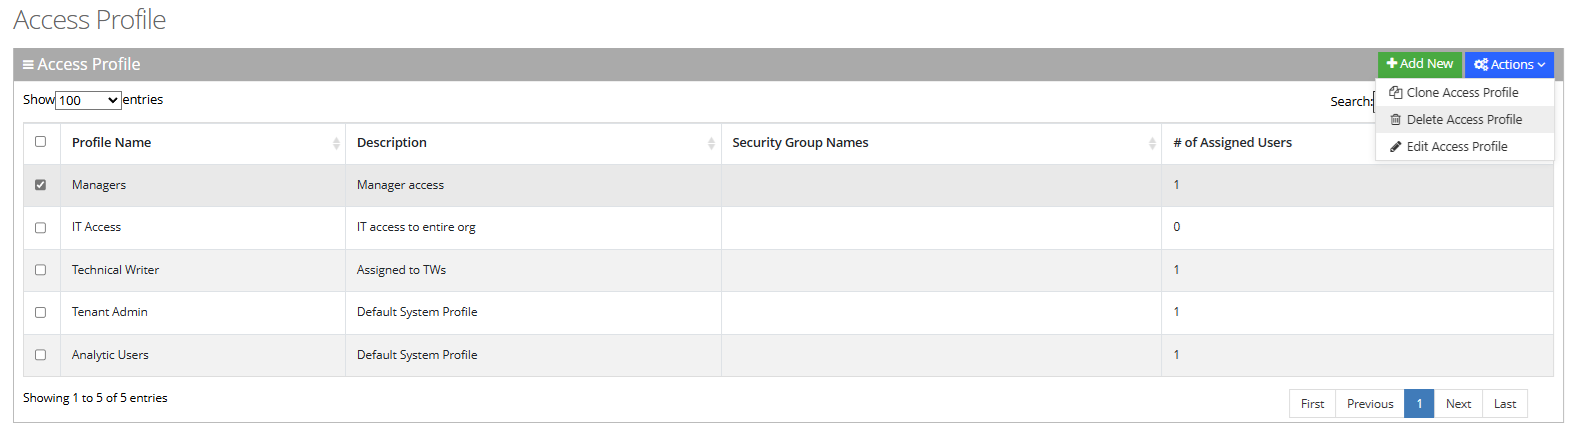Go to the Next page
This screenshot has width=1572, height=433.
[x=1458, y=404]
